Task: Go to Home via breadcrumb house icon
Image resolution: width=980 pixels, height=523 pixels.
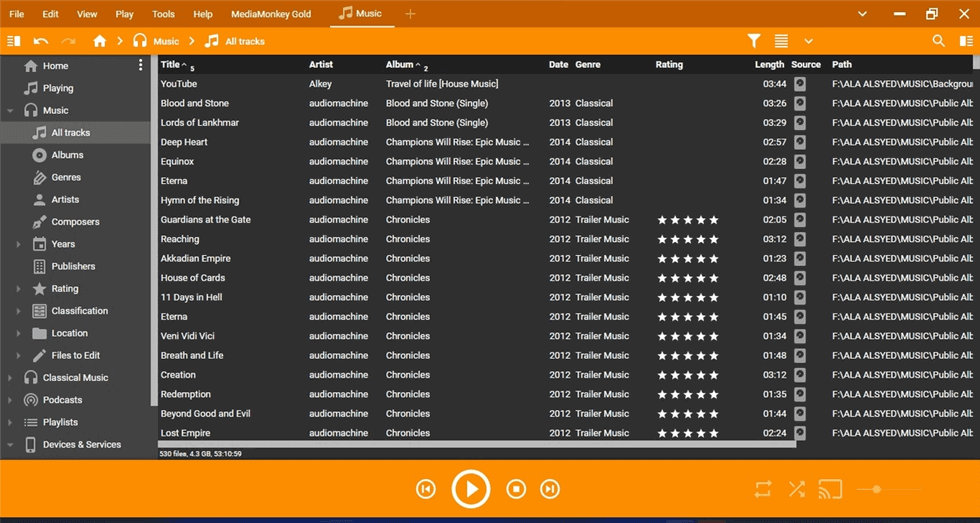Action: 99,41
